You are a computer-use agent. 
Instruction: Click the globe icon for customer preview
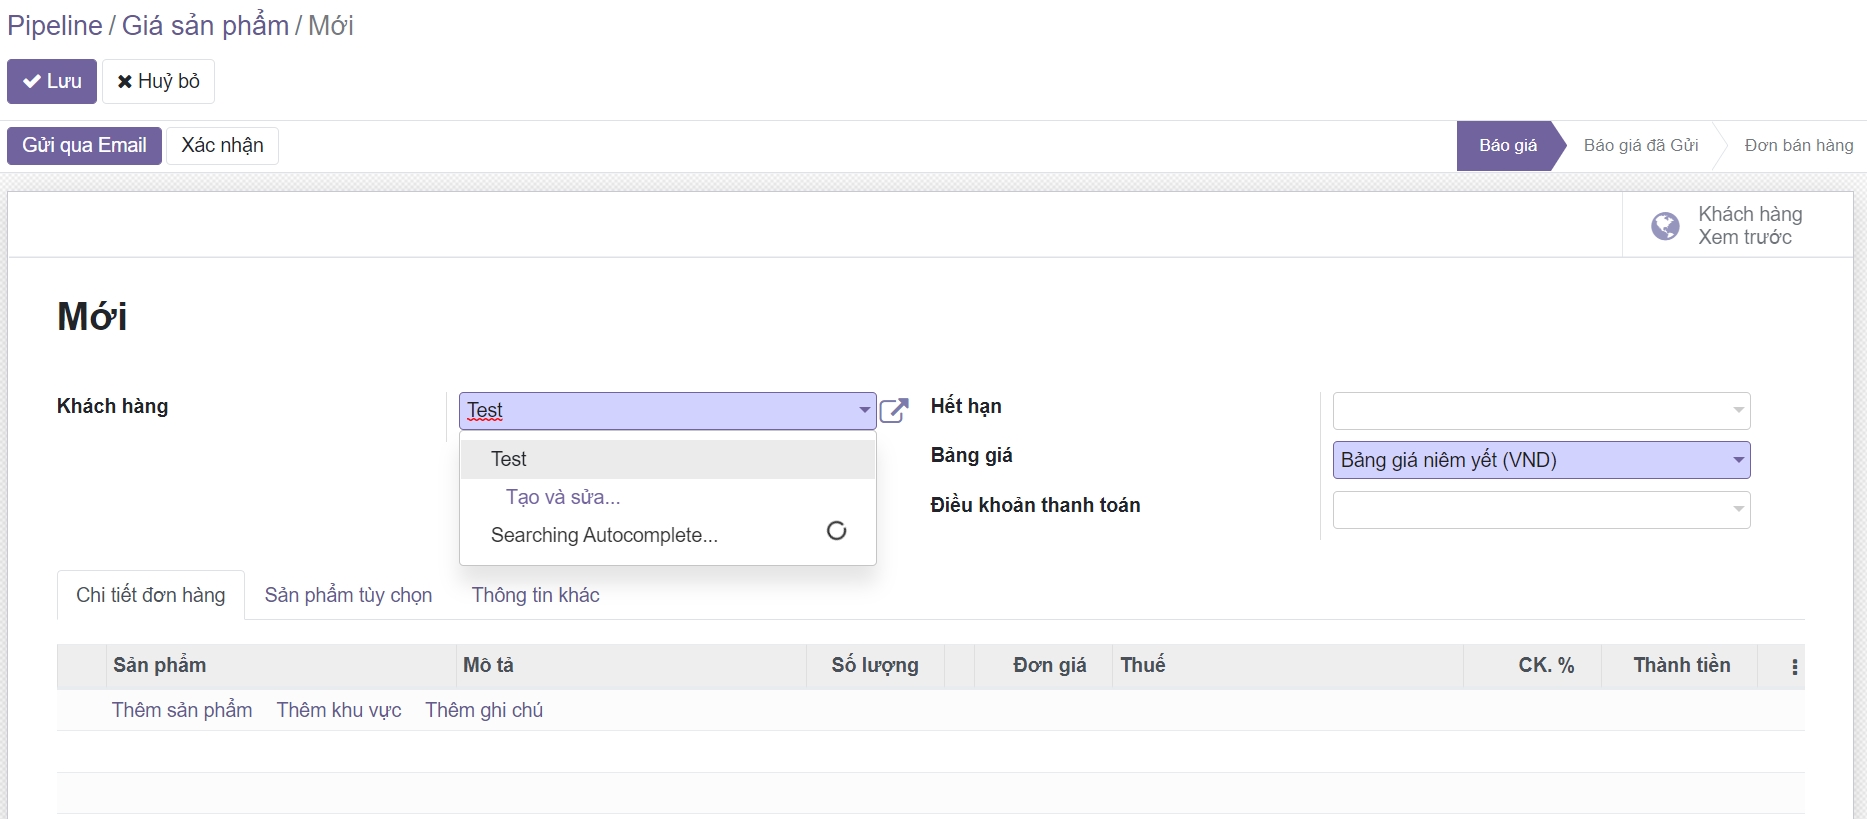(1665, 226)
